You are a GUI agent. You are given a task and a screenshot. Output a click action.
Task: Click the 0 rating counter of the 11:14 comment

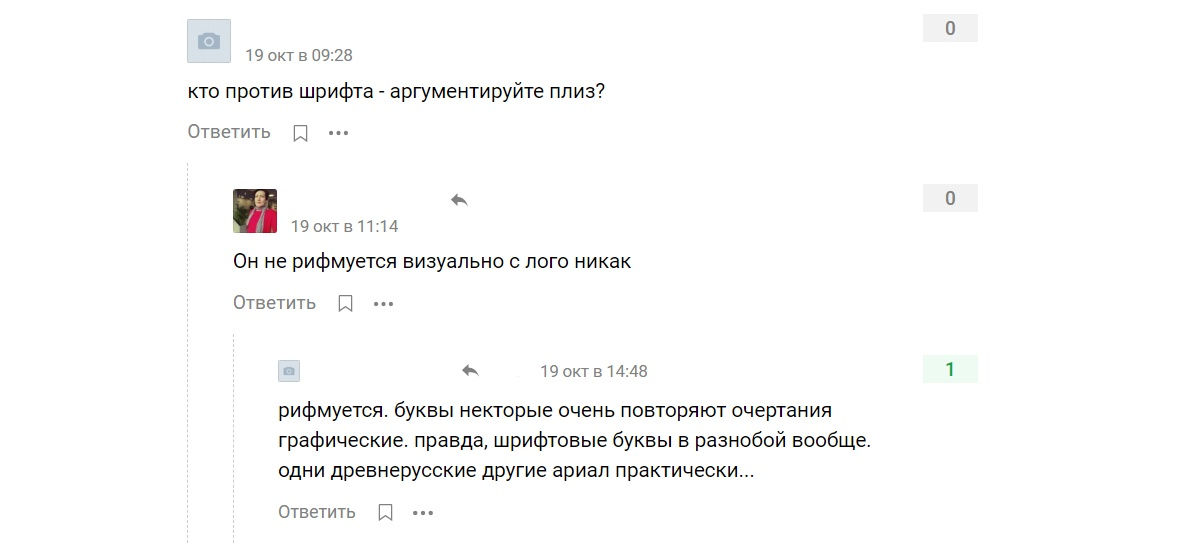click(950, 199)
